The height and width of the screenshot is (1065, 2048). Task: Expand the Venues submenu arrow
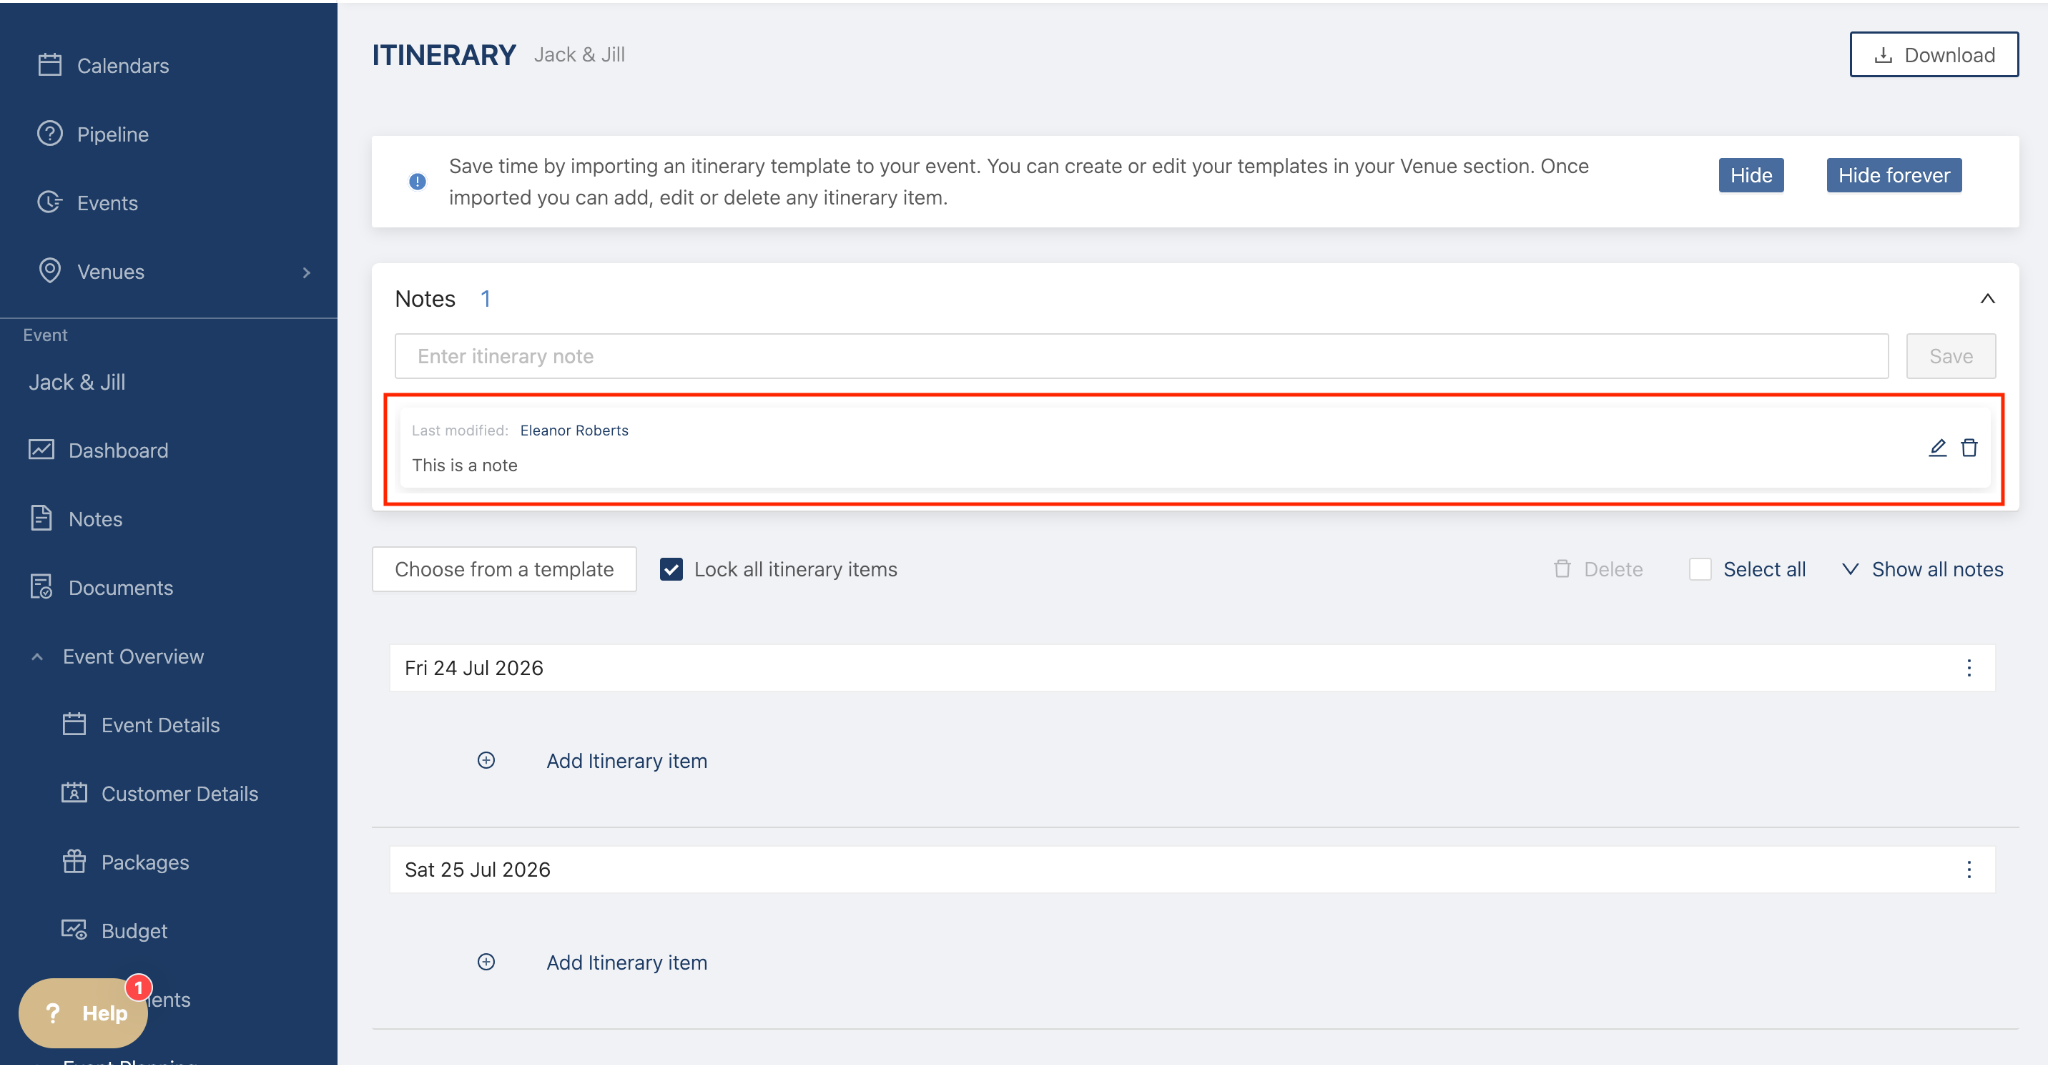click(x=306, y=272)
